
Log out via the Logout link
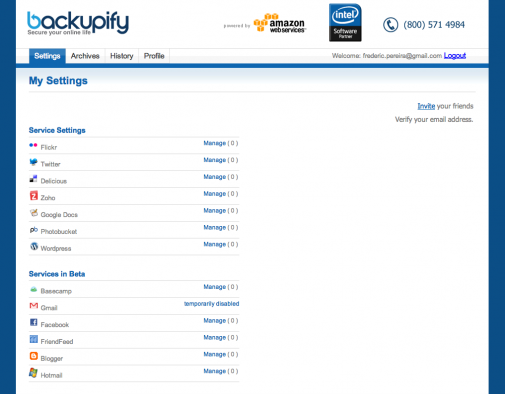455,56
